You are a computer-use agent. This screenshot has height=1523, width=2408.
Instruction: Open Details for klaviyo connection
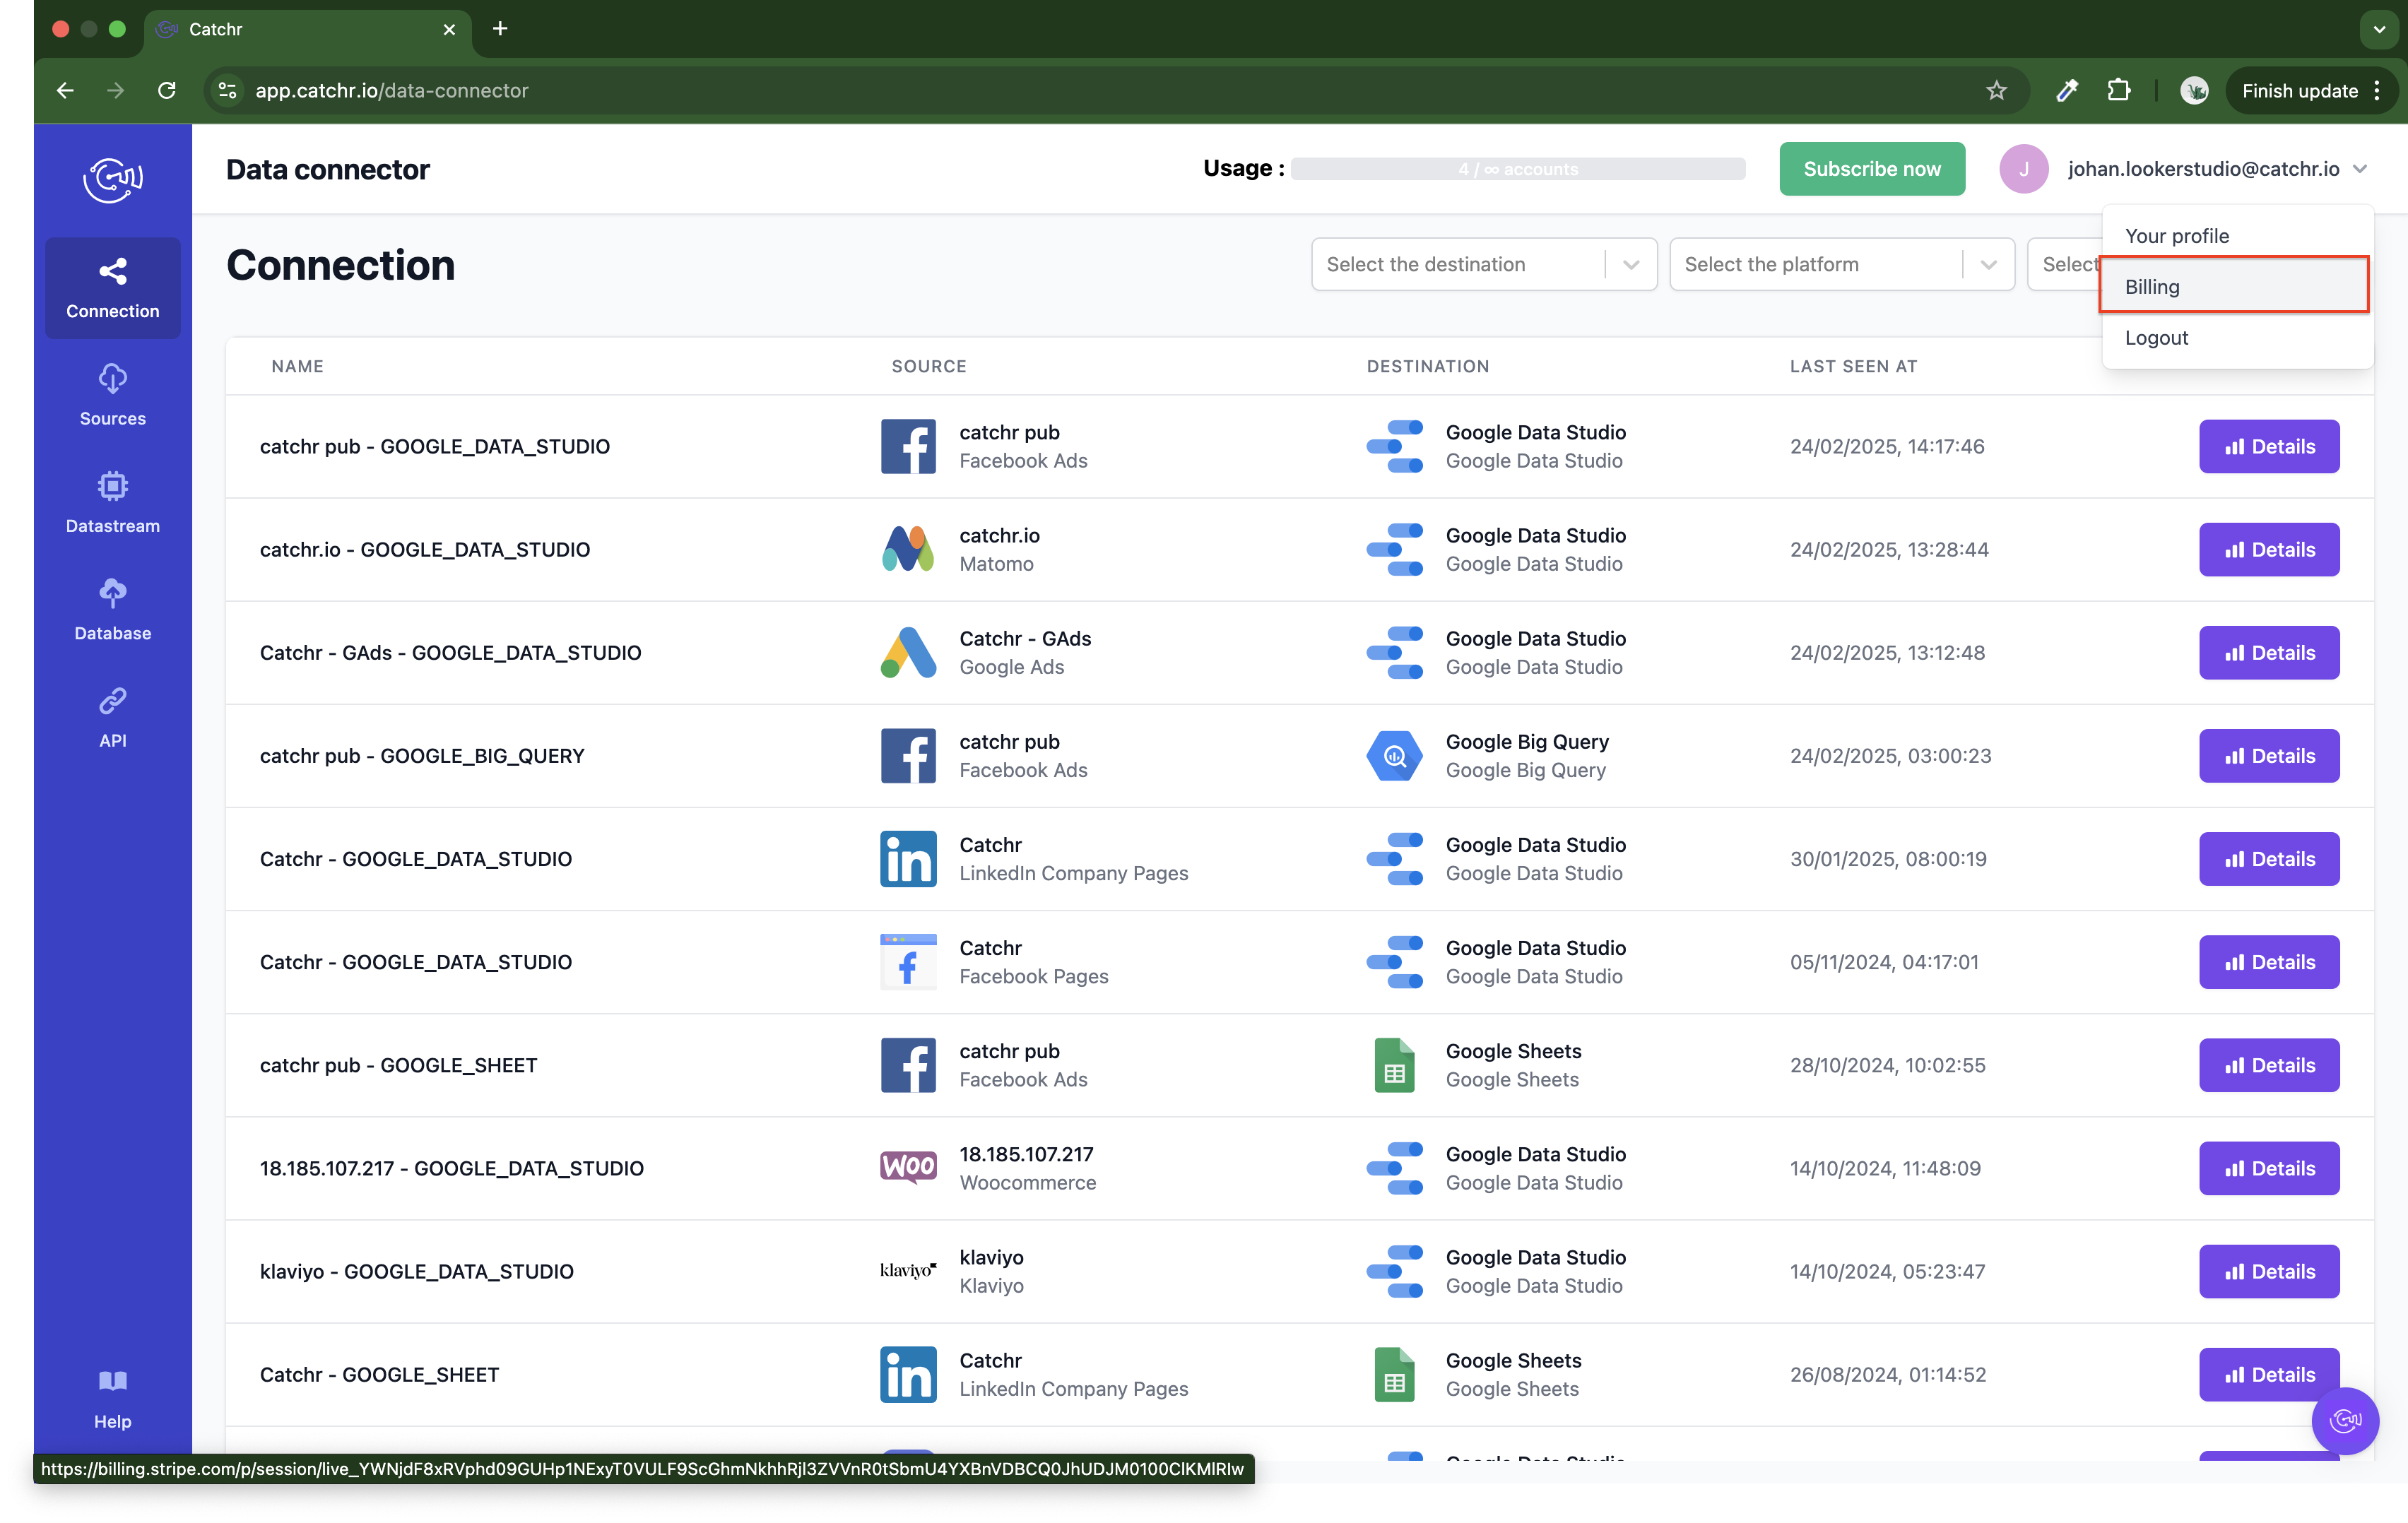tap(2269, 1271)
